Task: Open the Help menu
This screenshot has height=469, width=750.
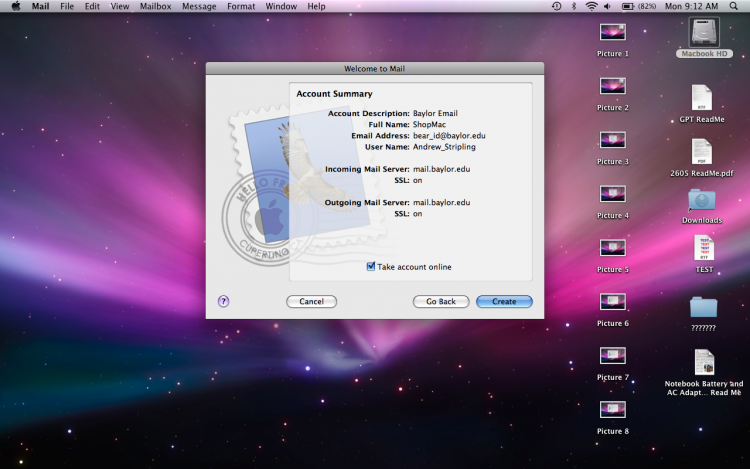Action: [x=316, y=6]
